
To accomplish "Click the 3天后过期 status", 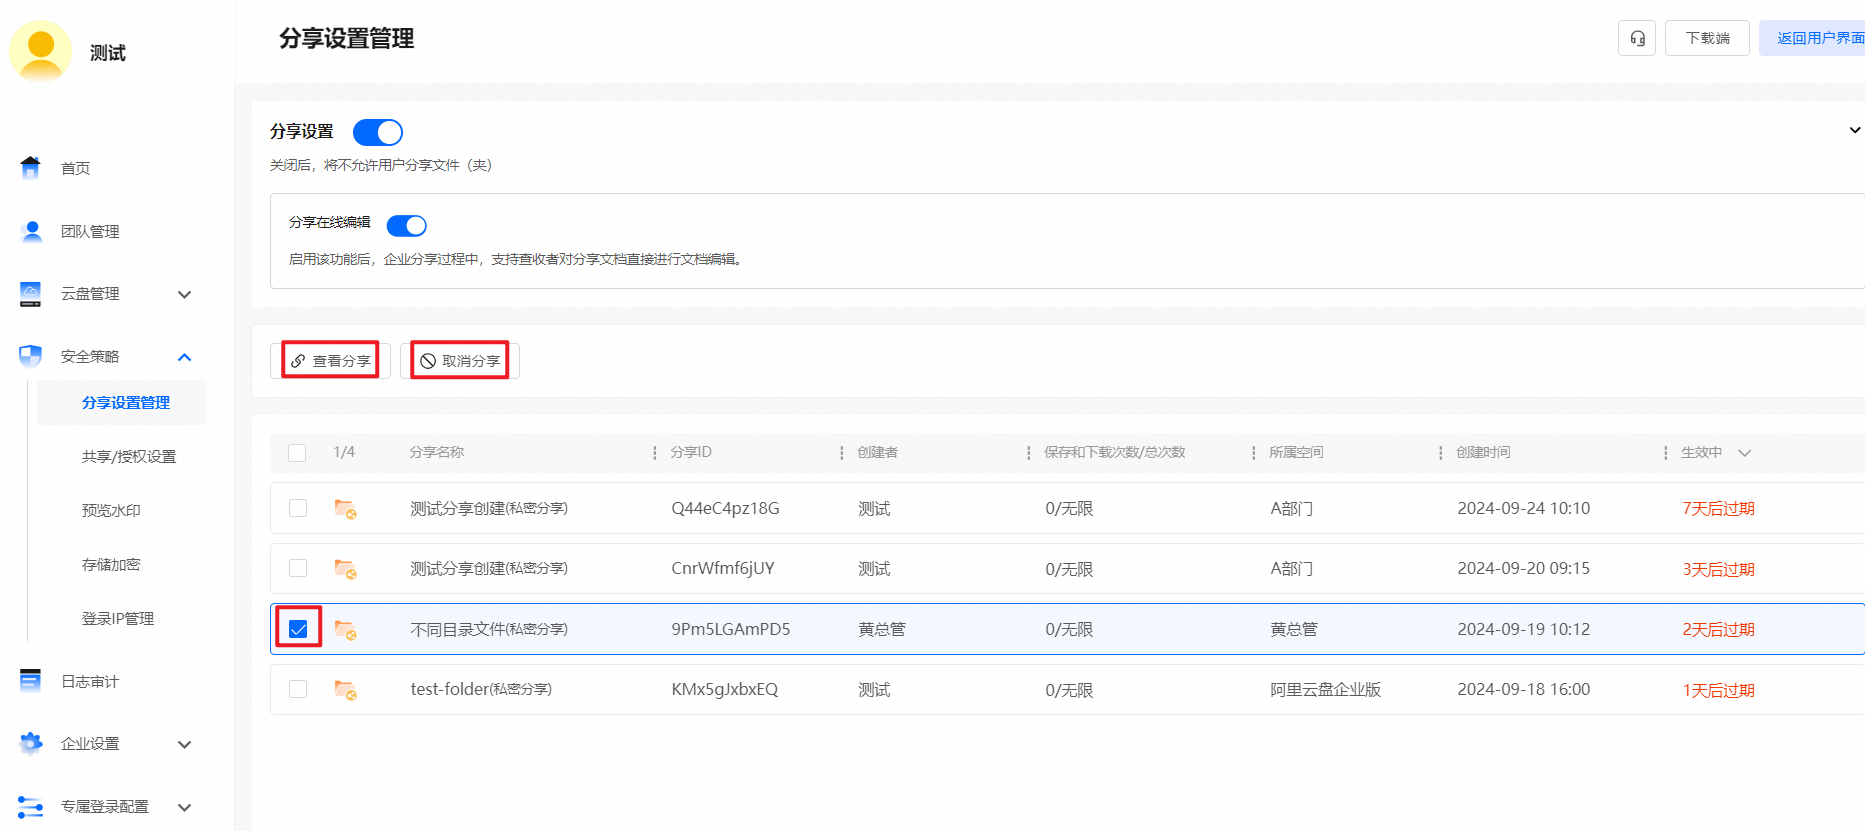I will point(1718,569).
